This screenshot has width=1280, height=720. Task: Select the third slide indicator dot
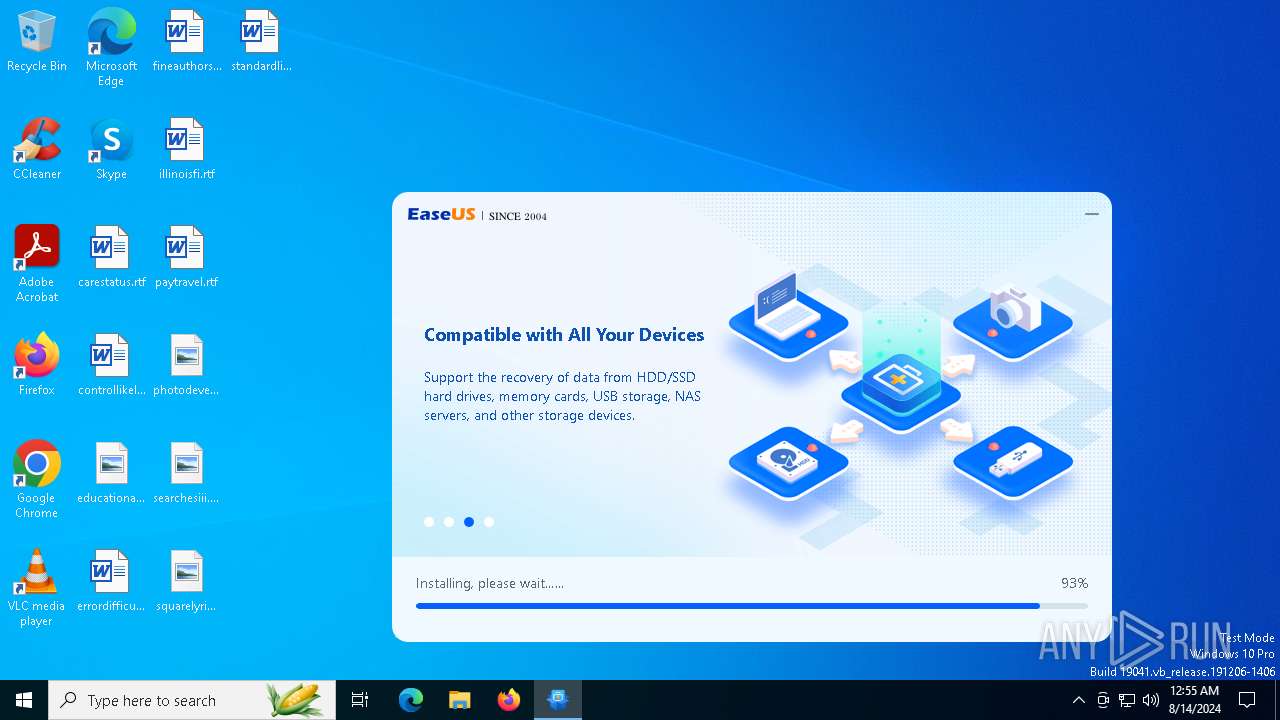(469, 522)
